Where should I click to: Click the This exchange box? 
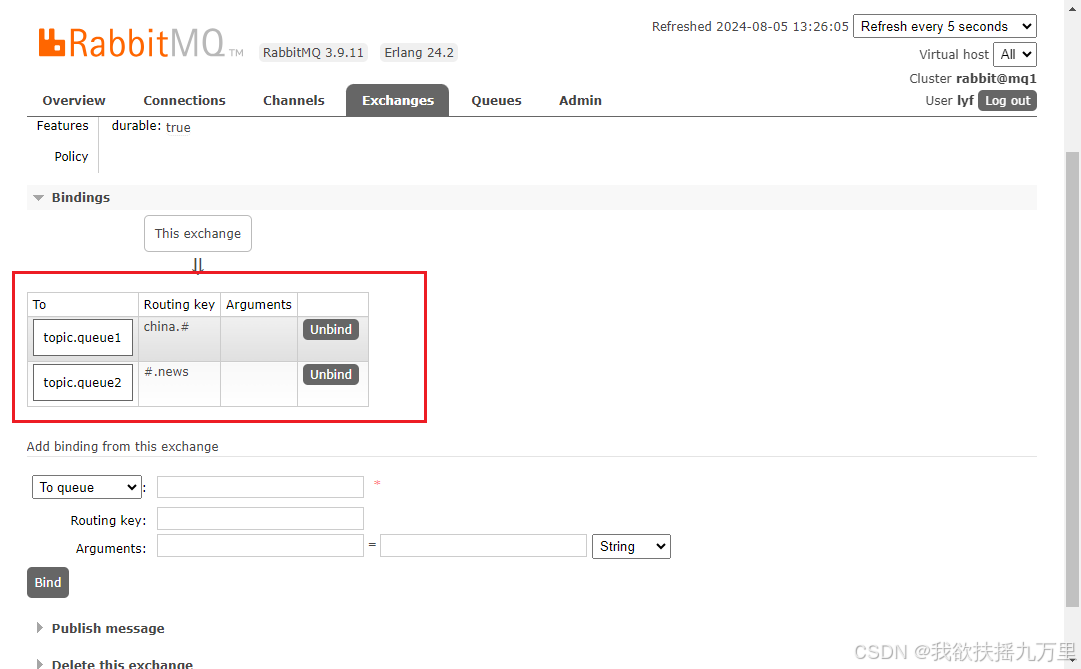198,234
